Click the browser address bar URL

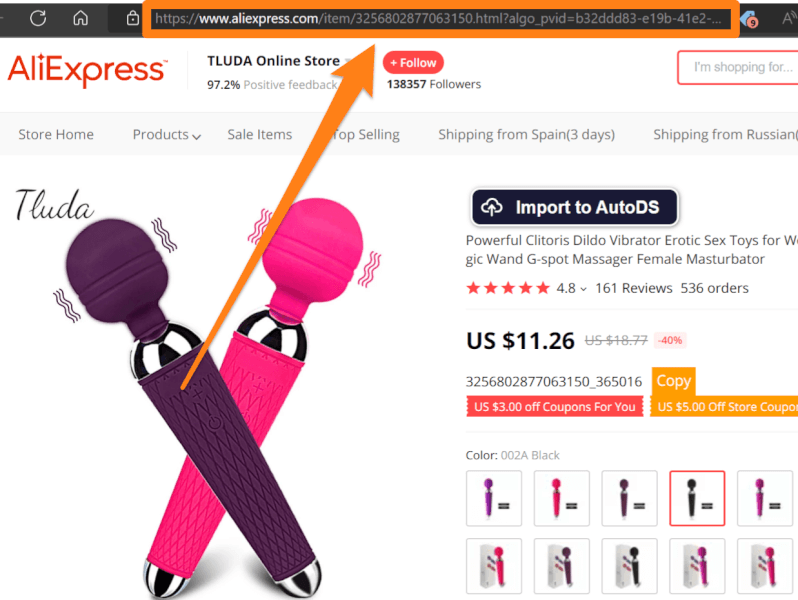pos(438,19)
